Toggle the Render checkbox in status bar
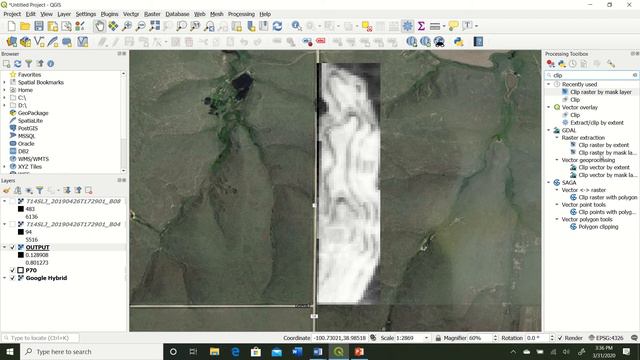 click(x=560, y=338)
